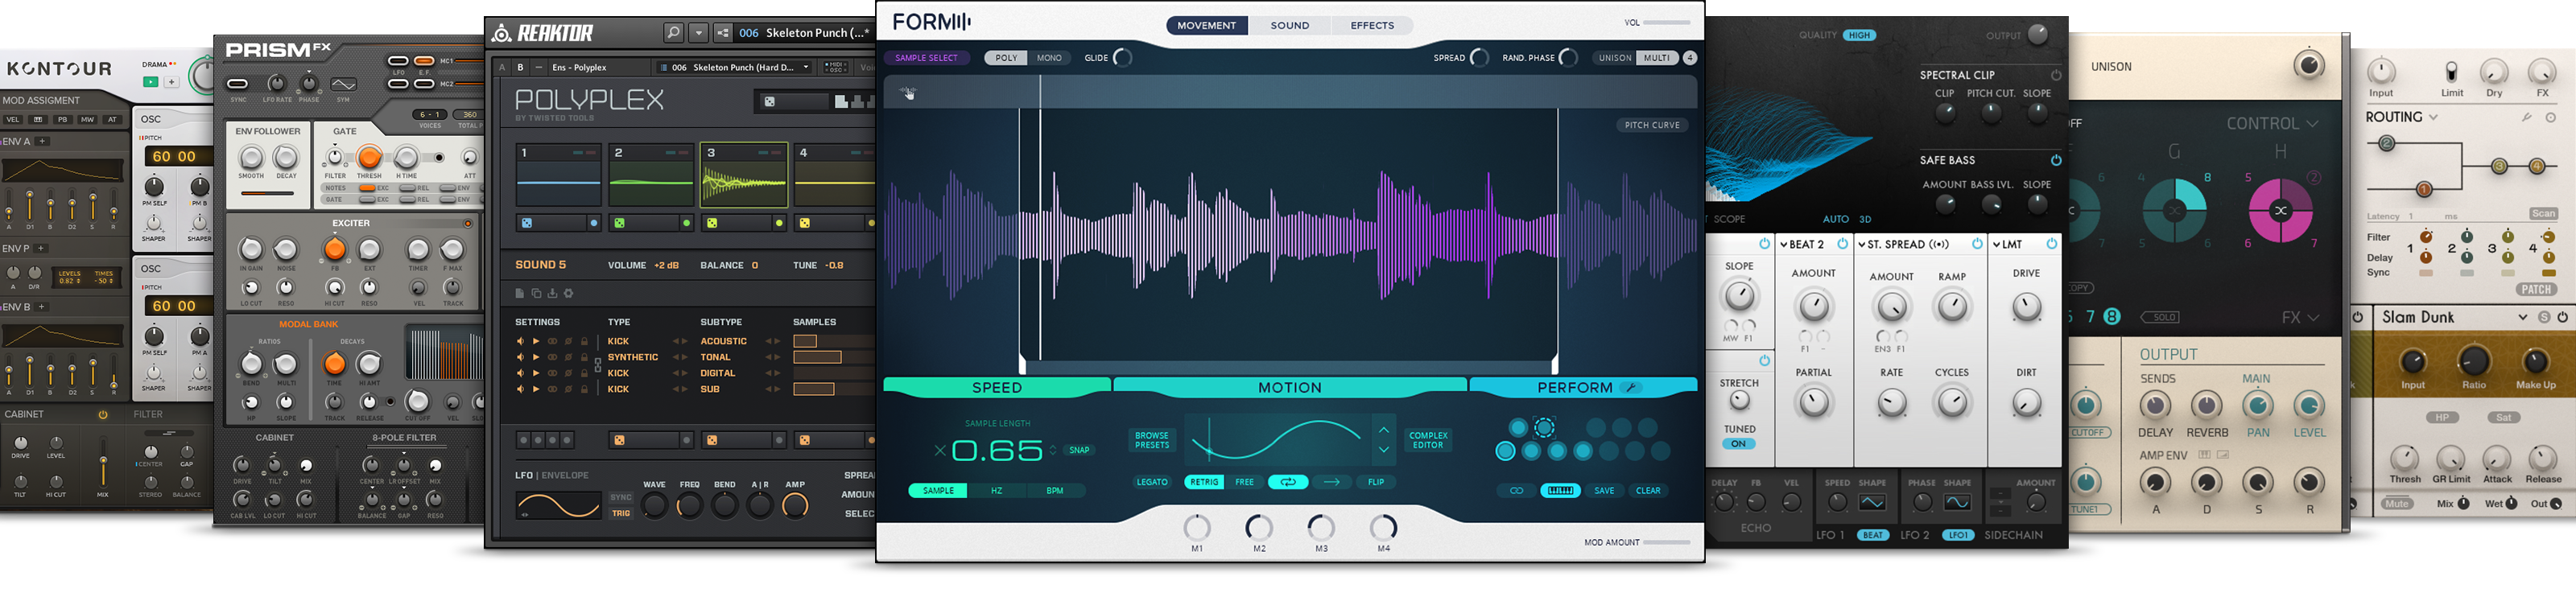Viewport: 2576px width, 597px height.
Task: Click the S icon beside Slam Dunk
Action: 2544,317
